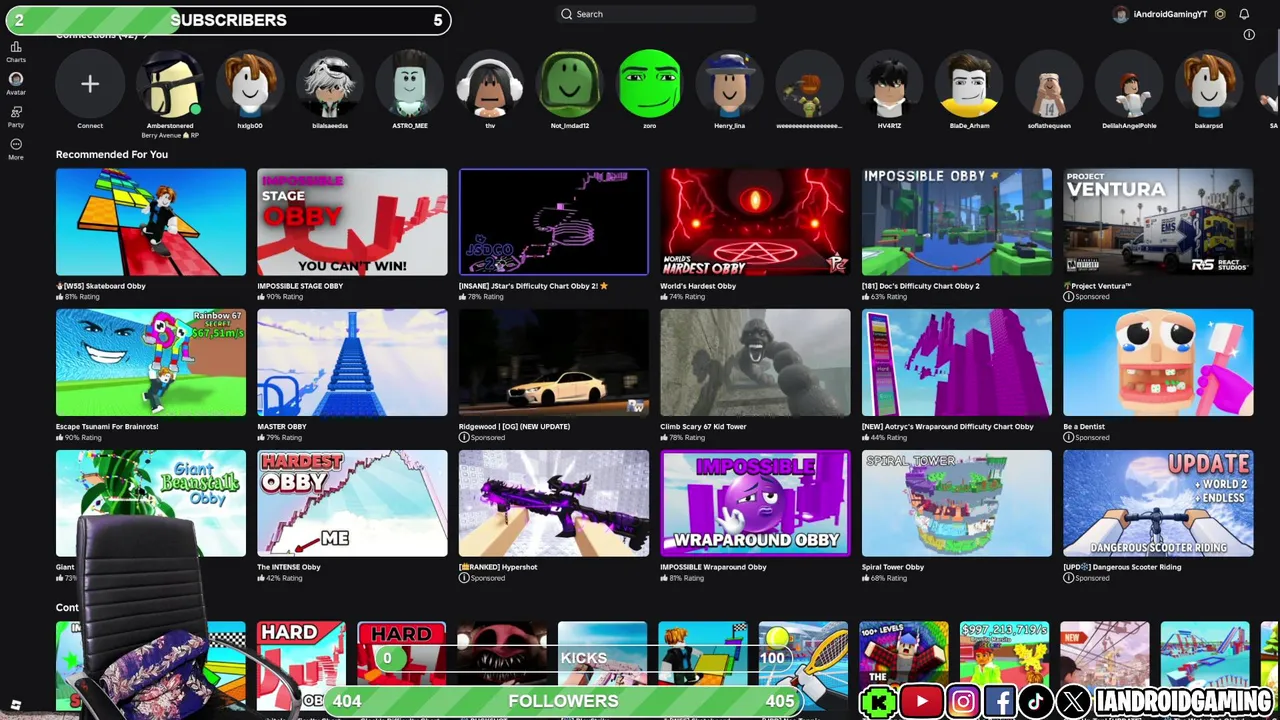1280x720 pixels.
Task: Open the MASTER OBBY blue stairs thumbnail
Action: click(x=352, y=362)
